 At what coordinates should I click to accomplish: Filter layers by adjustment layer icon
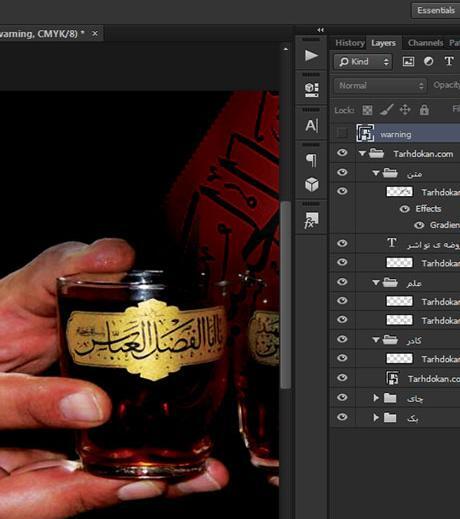428,62
